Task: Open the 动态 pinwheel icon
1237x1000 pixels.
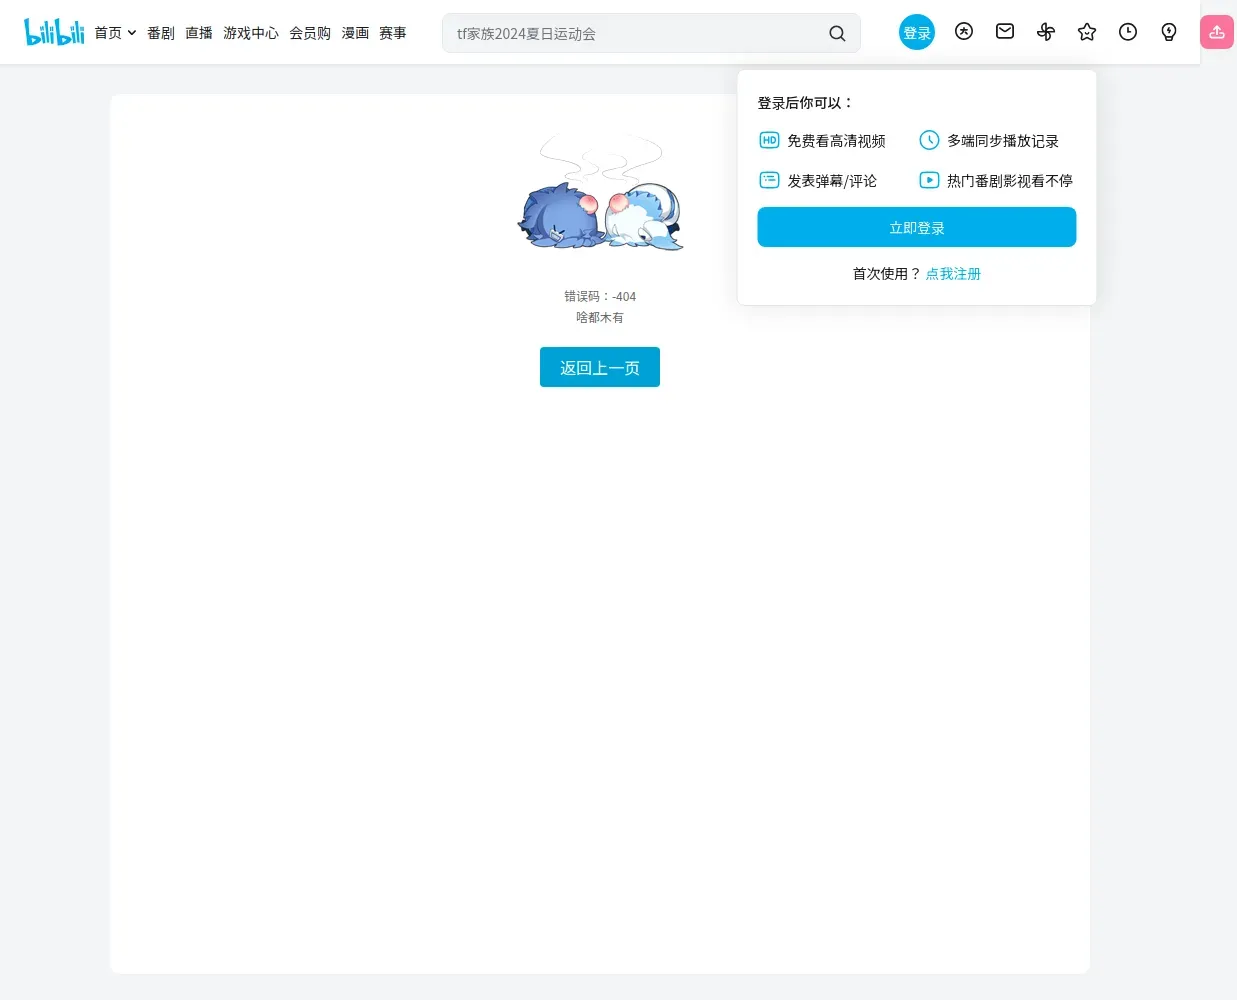Action: 1046,32
